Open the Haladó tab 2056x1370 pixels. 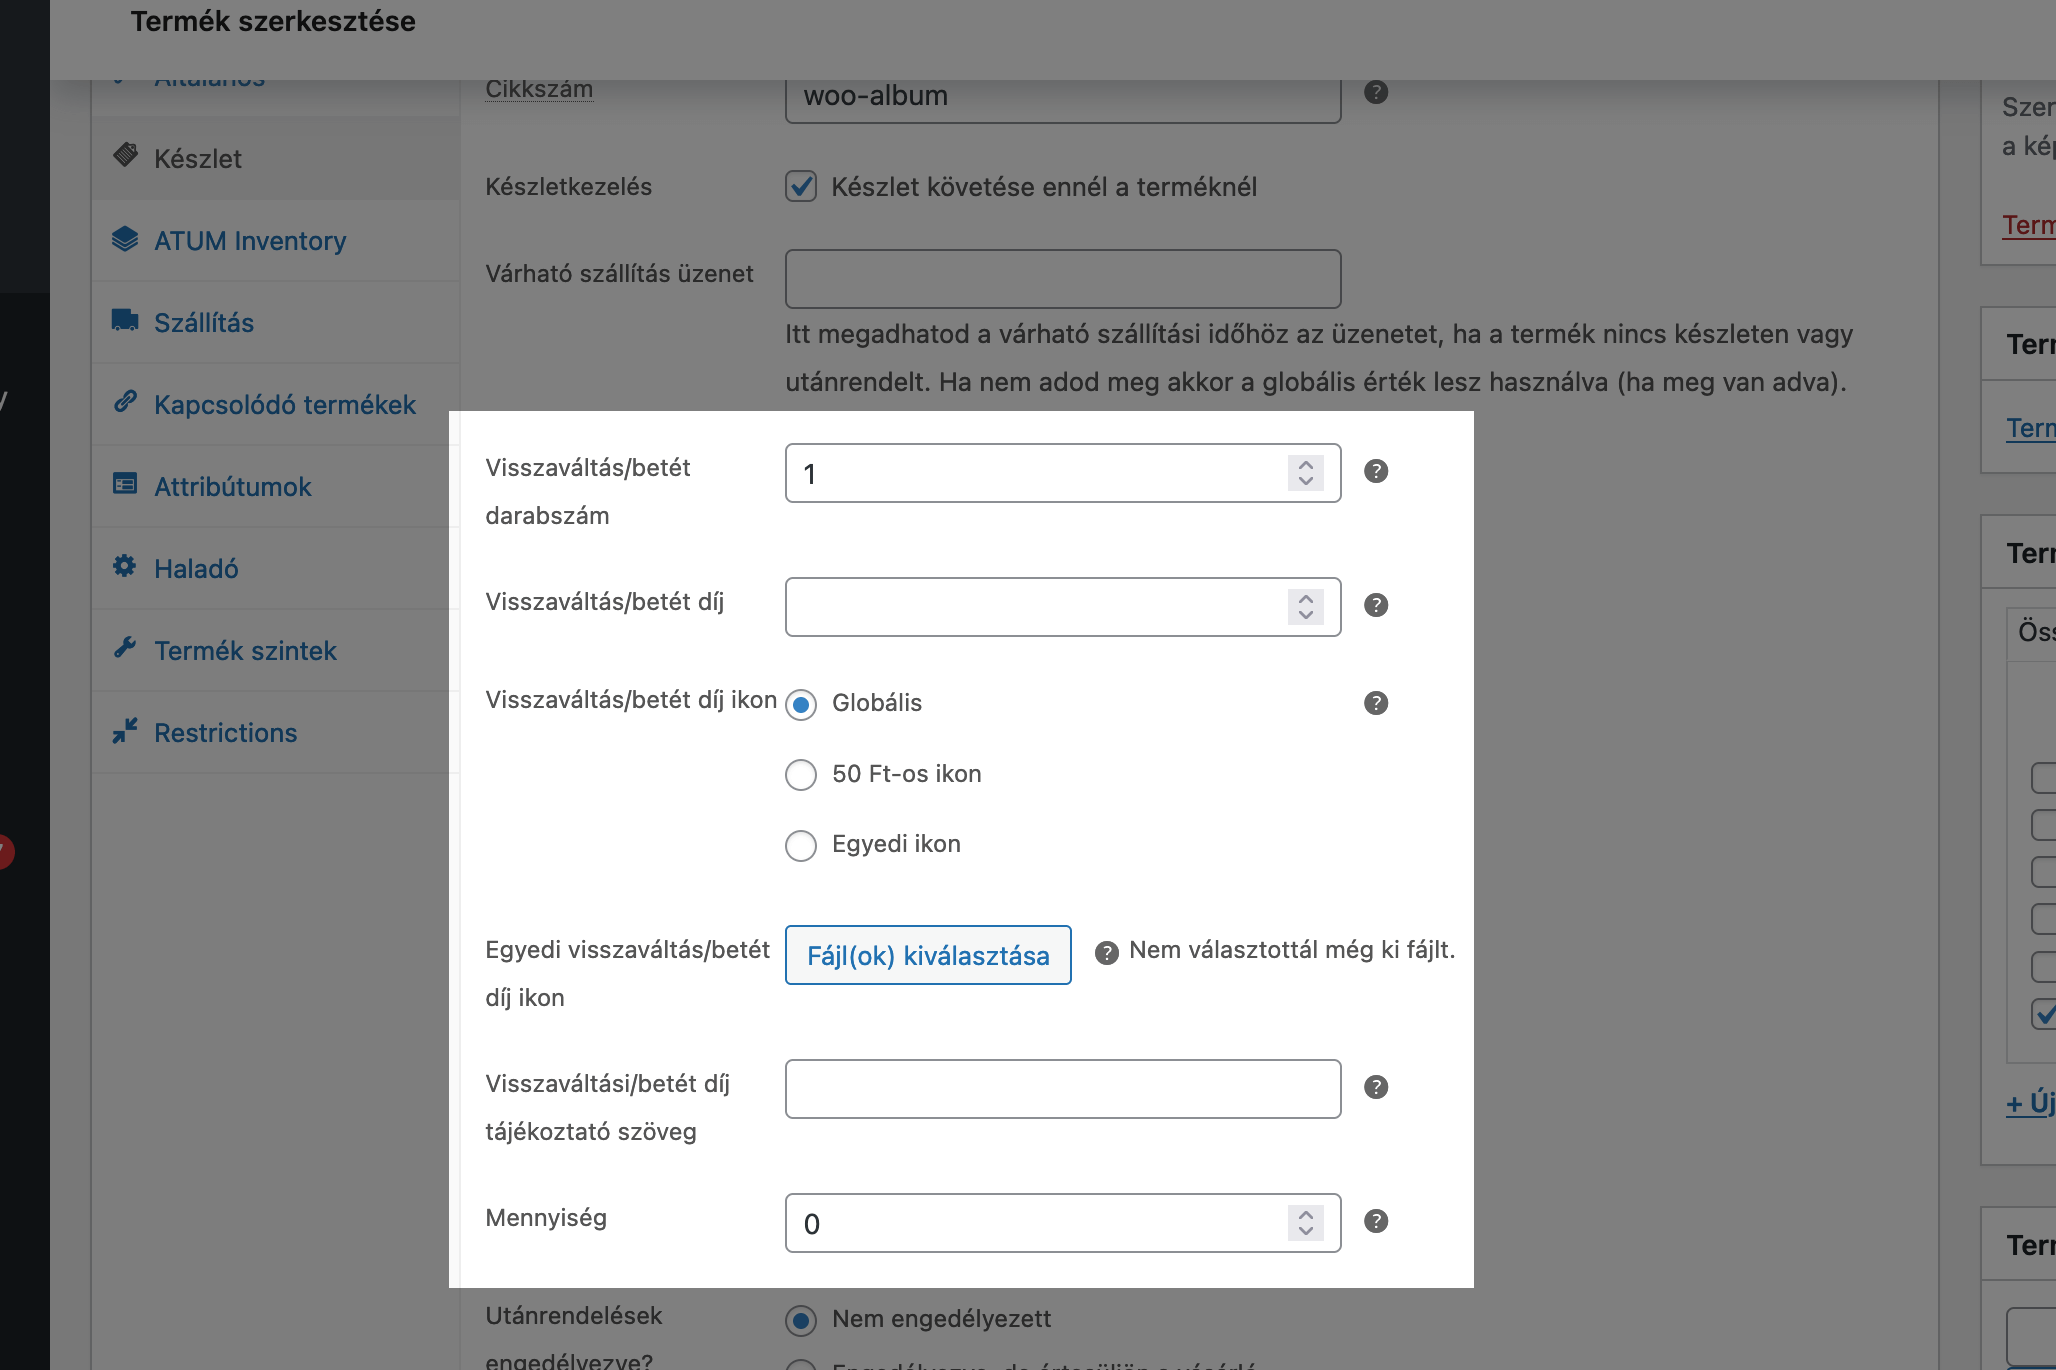[x=276, y=568]
